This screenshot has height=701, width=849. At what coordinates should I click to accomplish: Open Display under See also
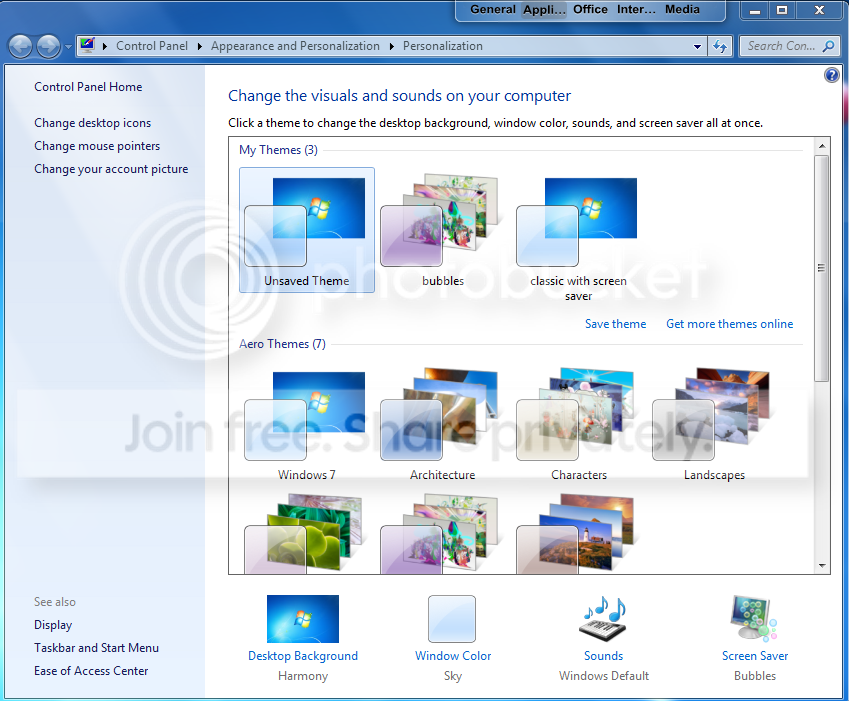(53, 625)
